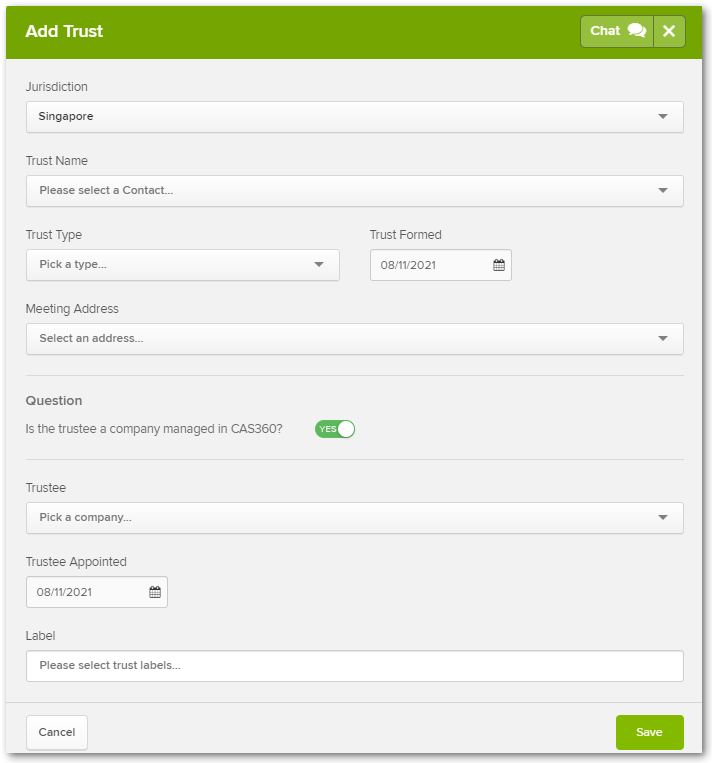Screen dimensions: 712x763
Task: Click the Cancel button
Action: point(57,732)
